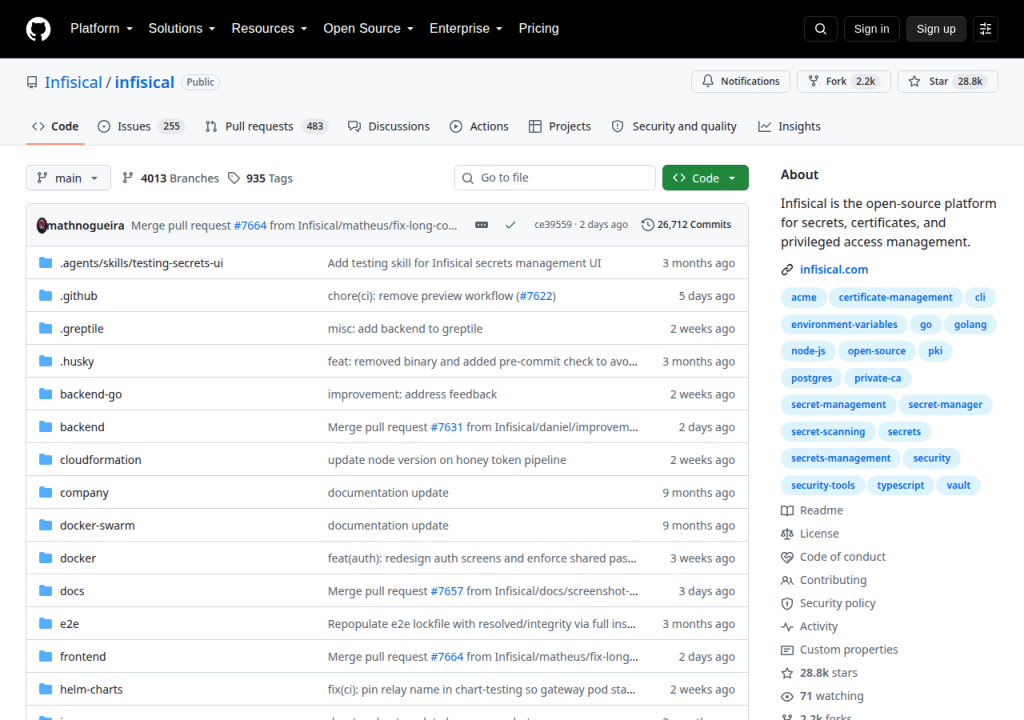This screenshot has height=720, width=1024.
Task: Open the Pricing link
Action: click(539, 29)
